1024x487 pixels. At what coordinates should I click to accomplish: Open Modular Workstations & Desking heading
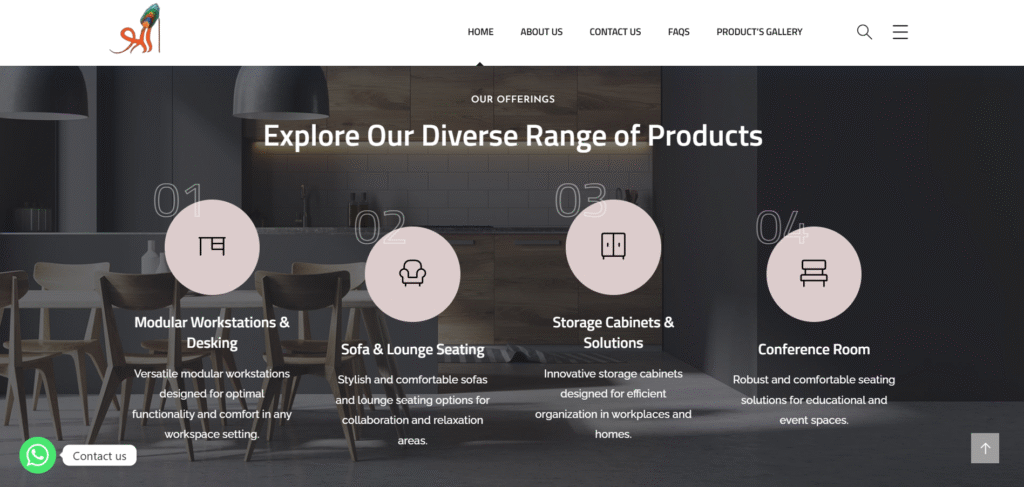click(212, 332)
